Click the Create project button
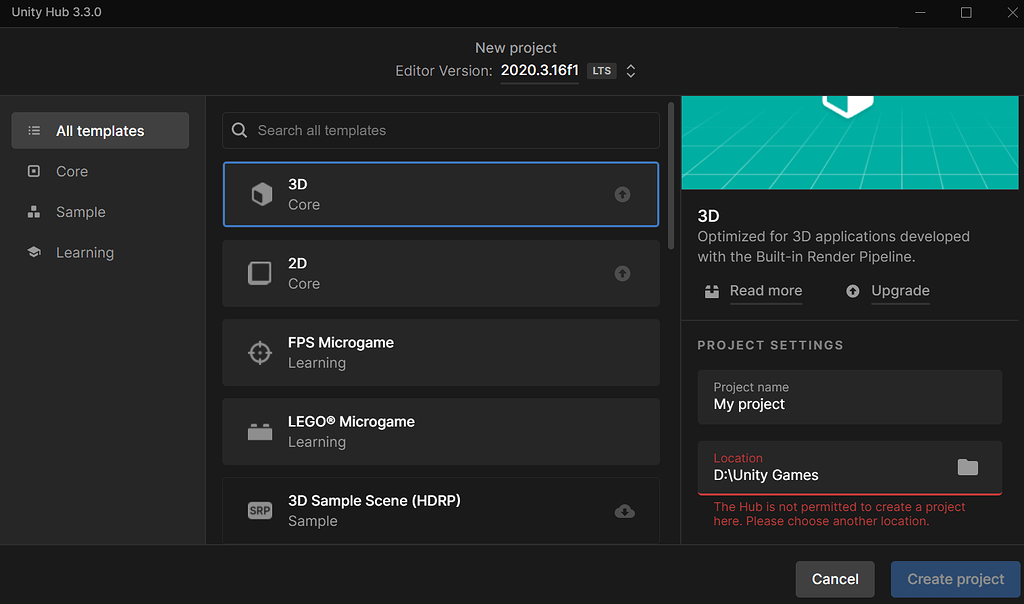This screenshot has height=604, width=1024. click(x=954, y=579)
